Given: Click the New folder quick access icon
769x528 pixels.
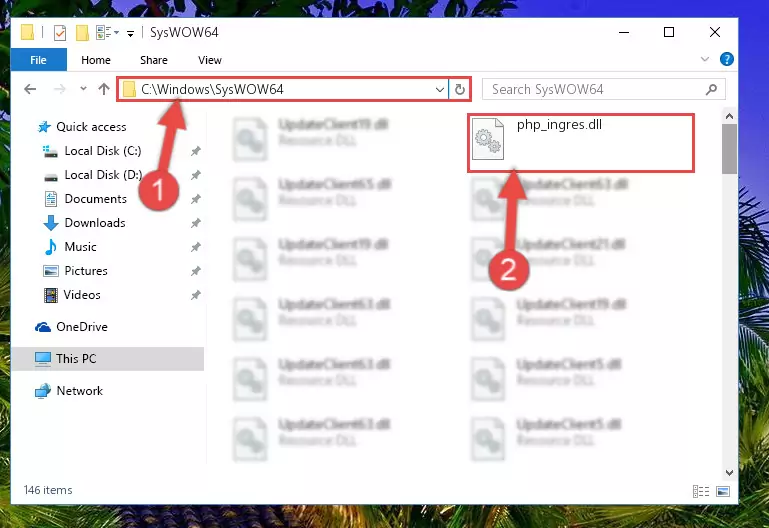Looking at the screenshot, I should (82, 33).
